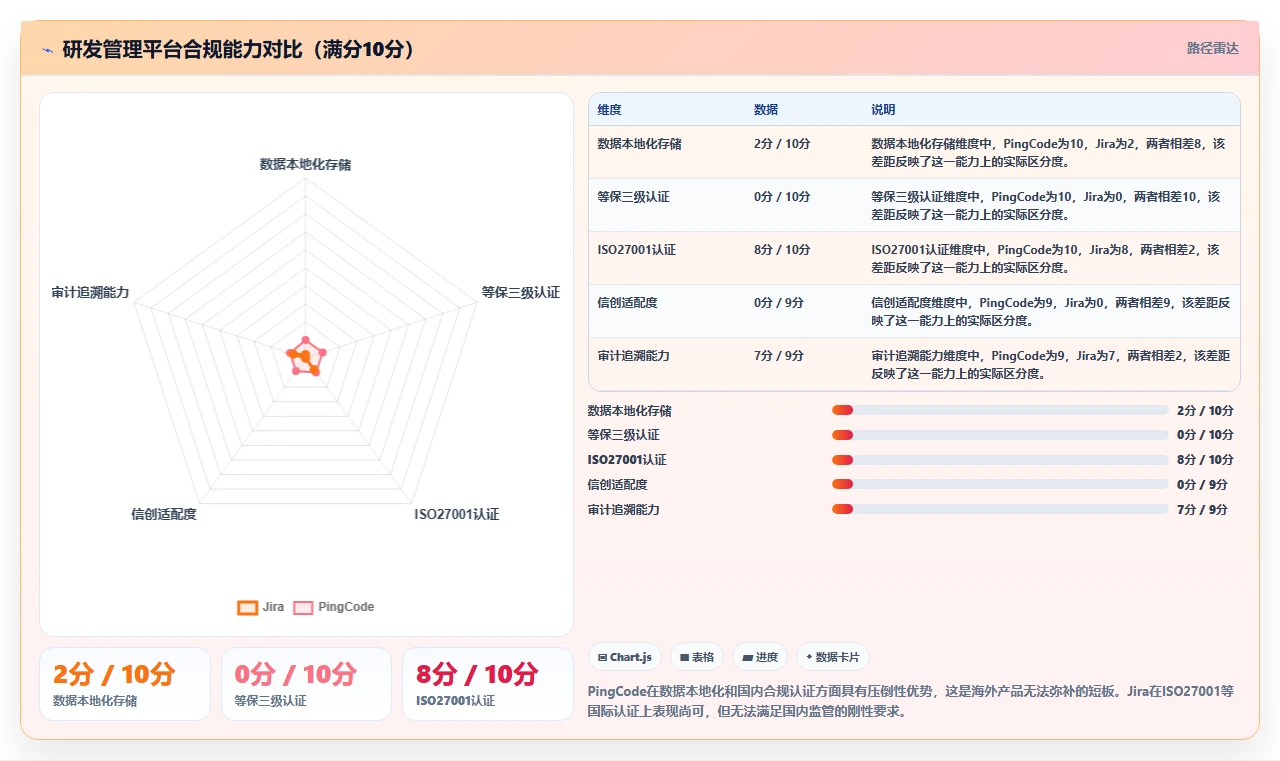The image size is (1280, 761).
Task: Click table value 7分 / 9分
Action: pos(779,355)
